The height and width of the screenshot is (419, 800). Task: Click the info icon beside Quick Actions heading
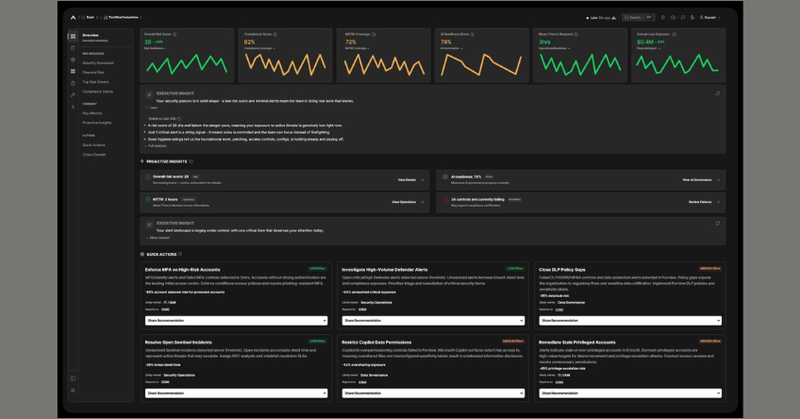click(x=181, y=254)
